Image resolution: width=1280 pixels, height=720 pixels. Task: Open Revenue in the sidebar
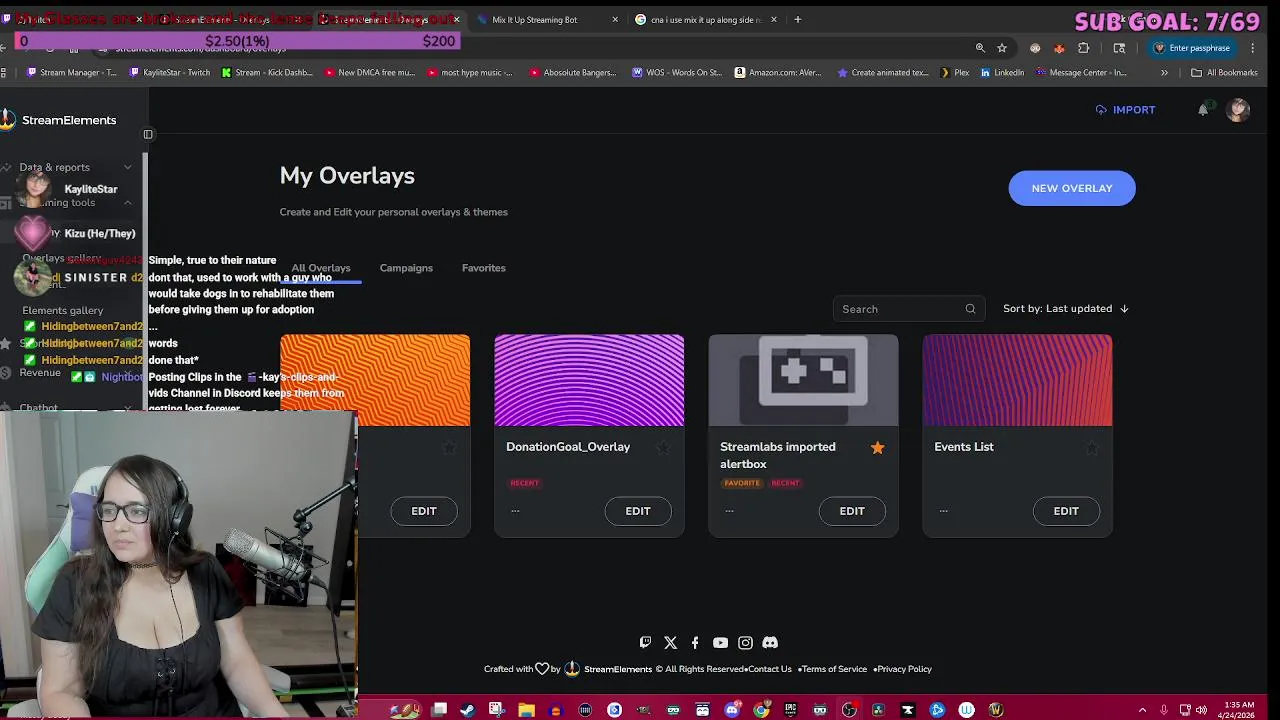click(40, 373)
